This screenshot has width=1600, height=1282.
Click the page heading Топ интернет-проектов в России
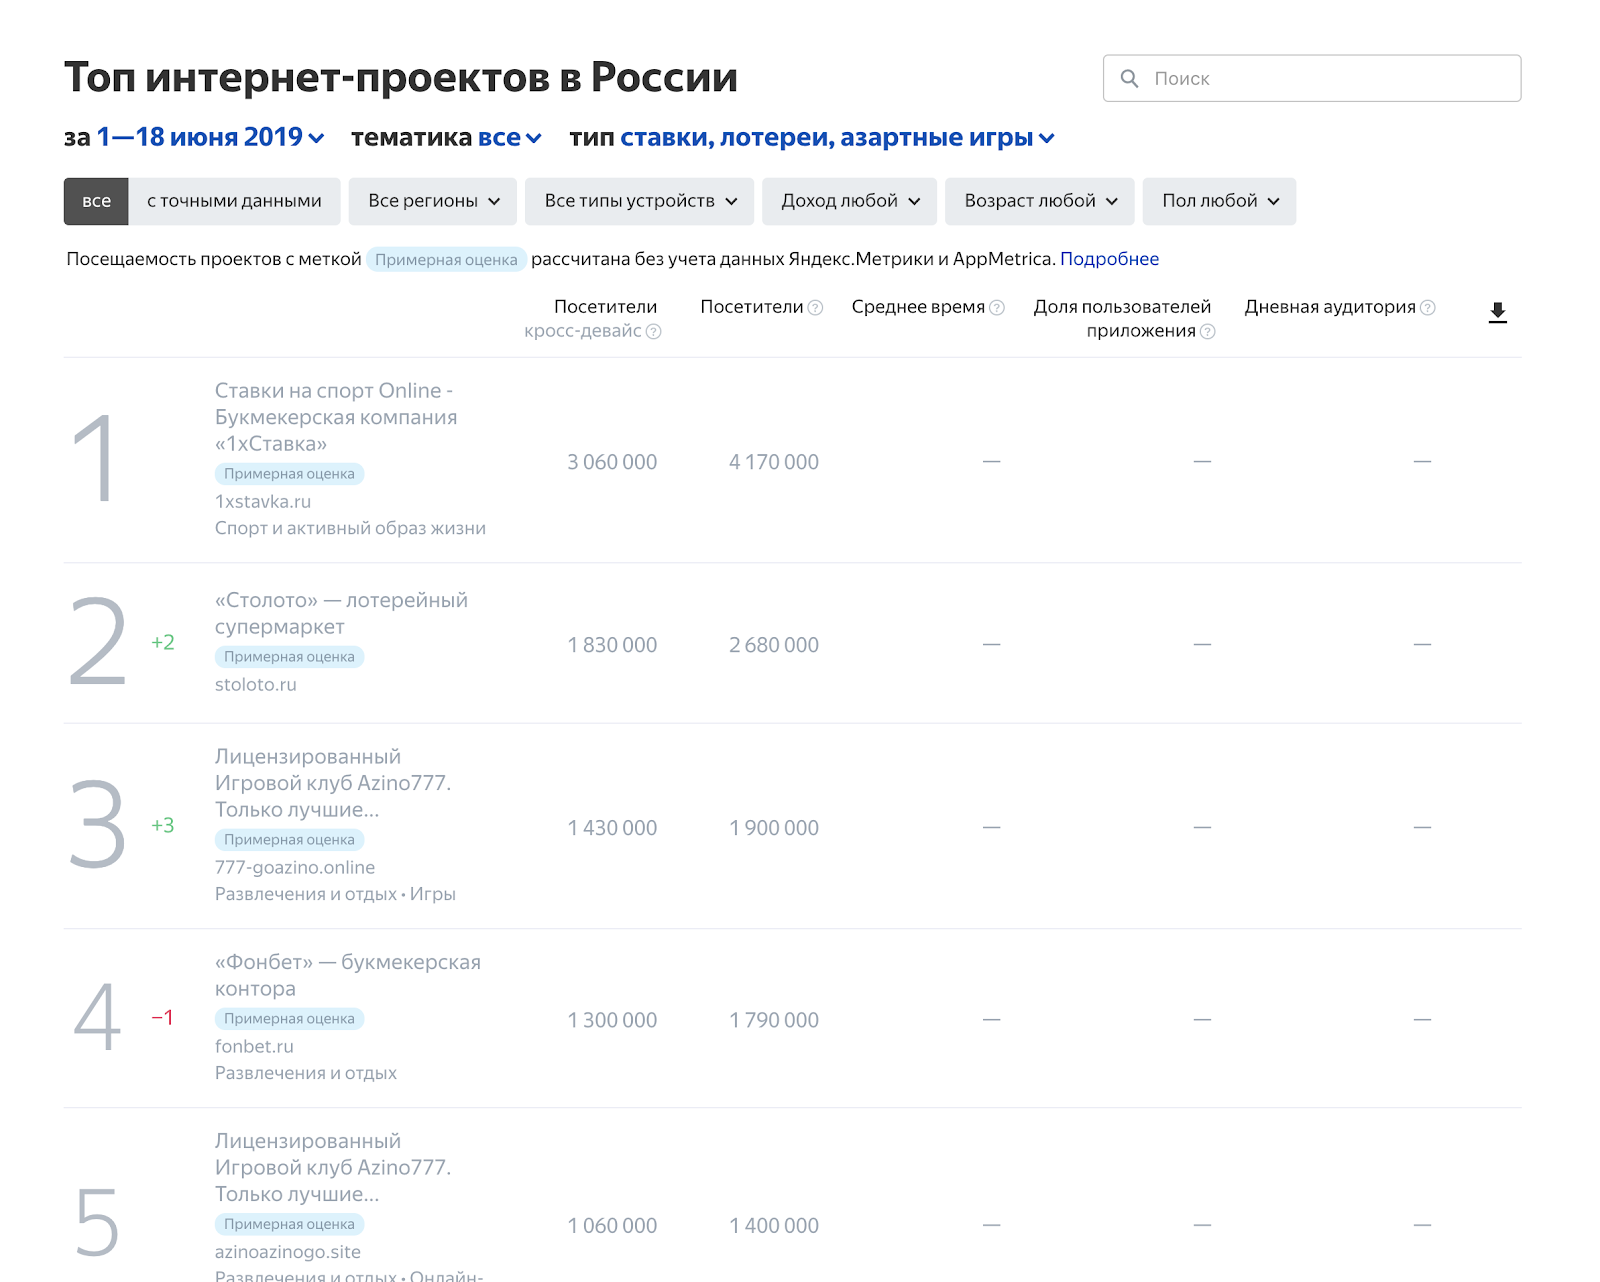tap(401, 78)
